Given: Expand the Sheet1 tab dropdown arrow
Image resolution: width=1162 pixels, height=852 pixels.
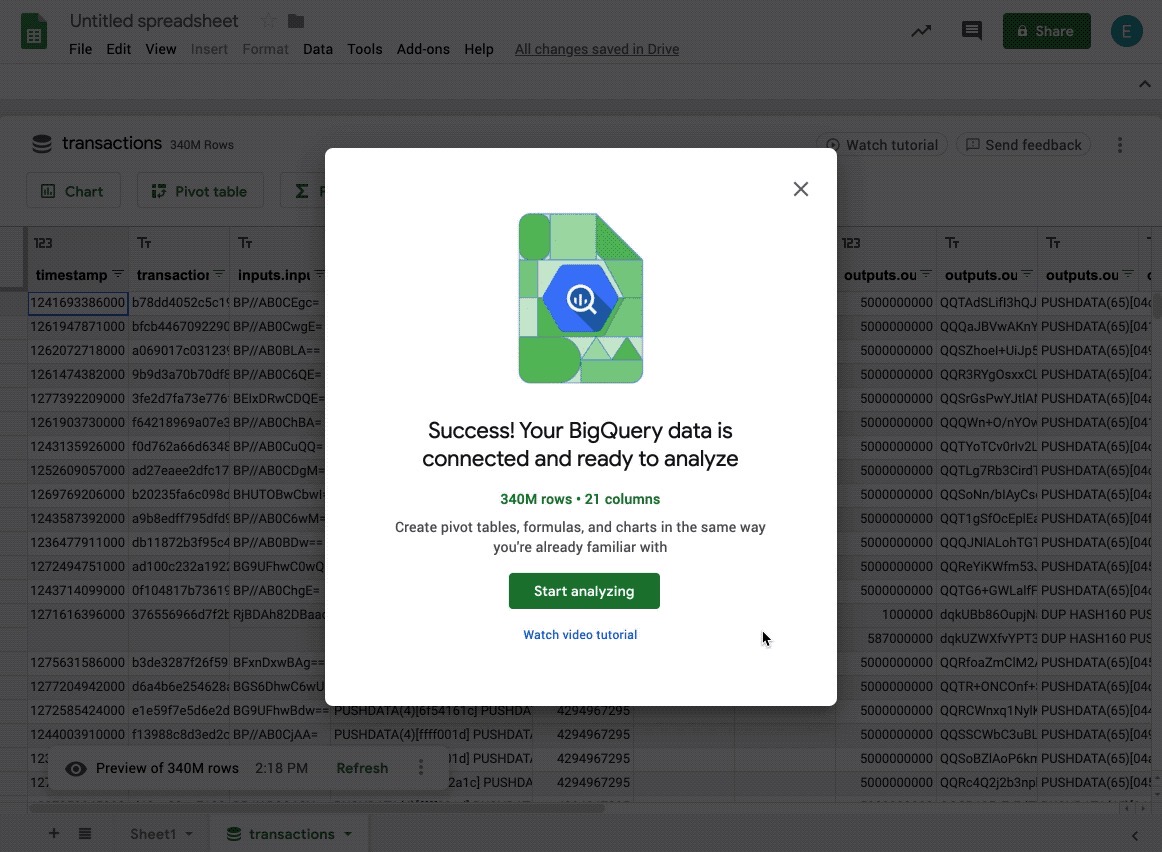Looking at the screenshot, I should click(x=188, y=834).
